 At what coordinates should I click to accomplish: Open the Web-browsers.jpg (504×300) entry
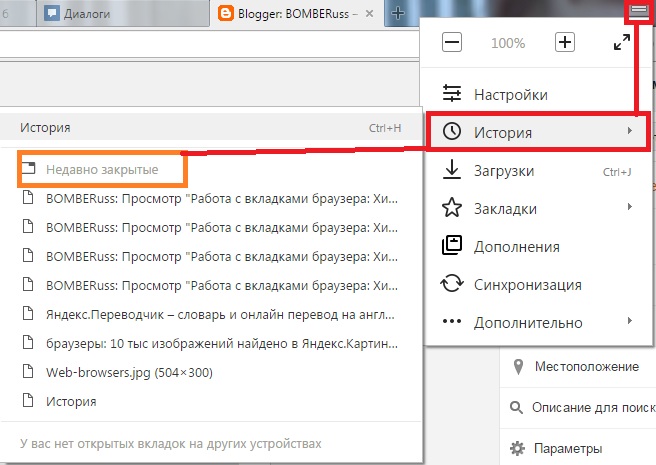click(210, 372)
